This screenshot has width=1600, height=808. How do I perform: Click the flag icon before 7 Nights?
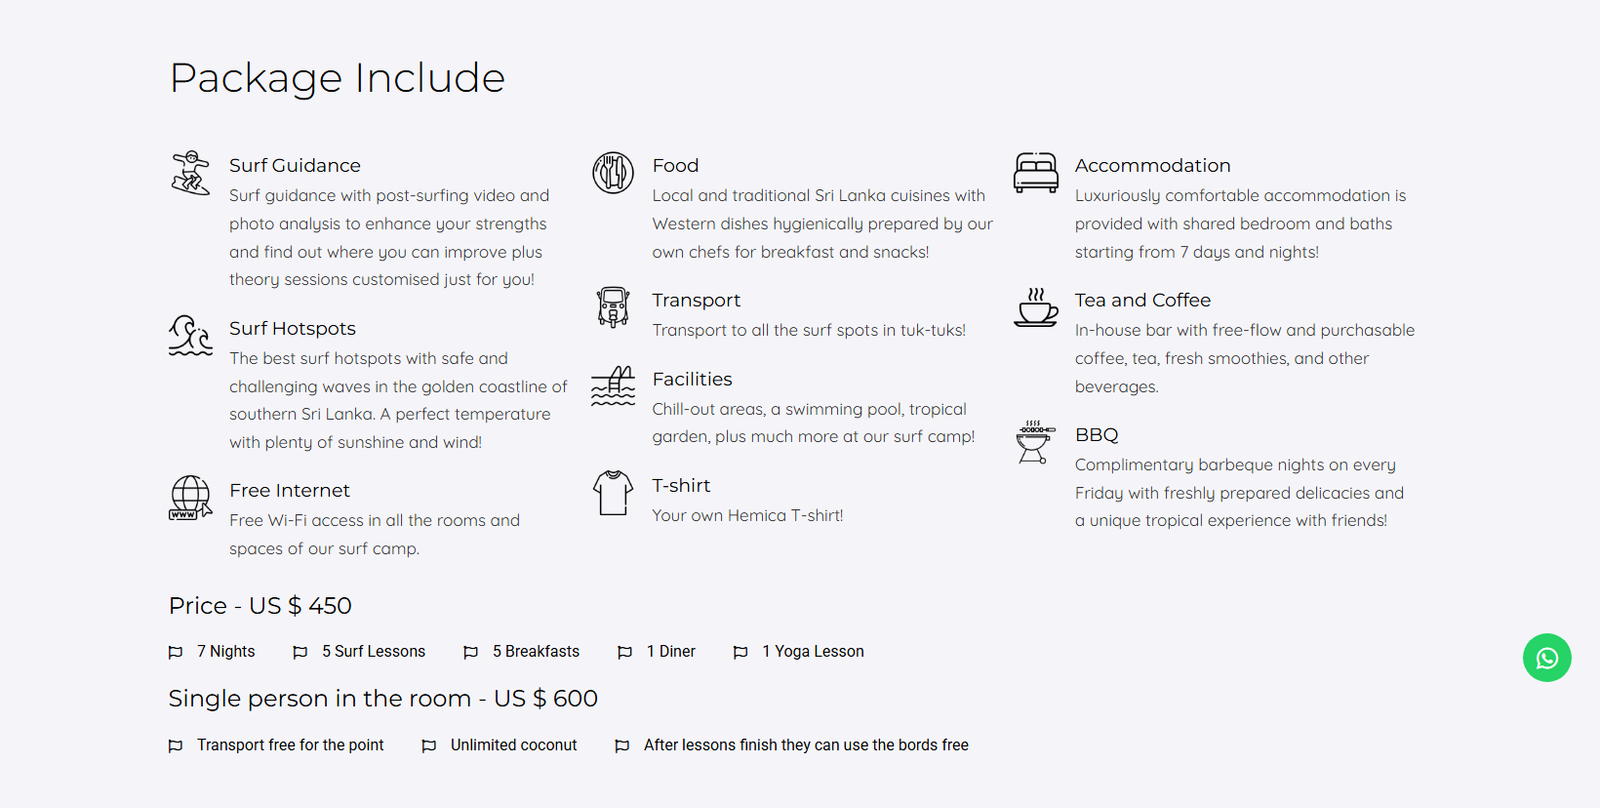(176, 652)
